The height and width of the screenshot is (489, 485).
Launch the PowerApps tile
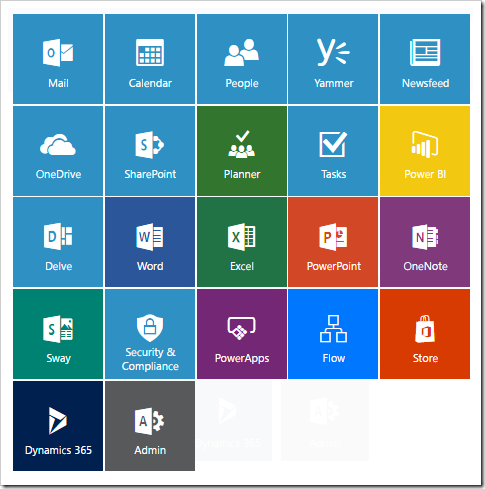pyautogui.click(x=242, y=334)
